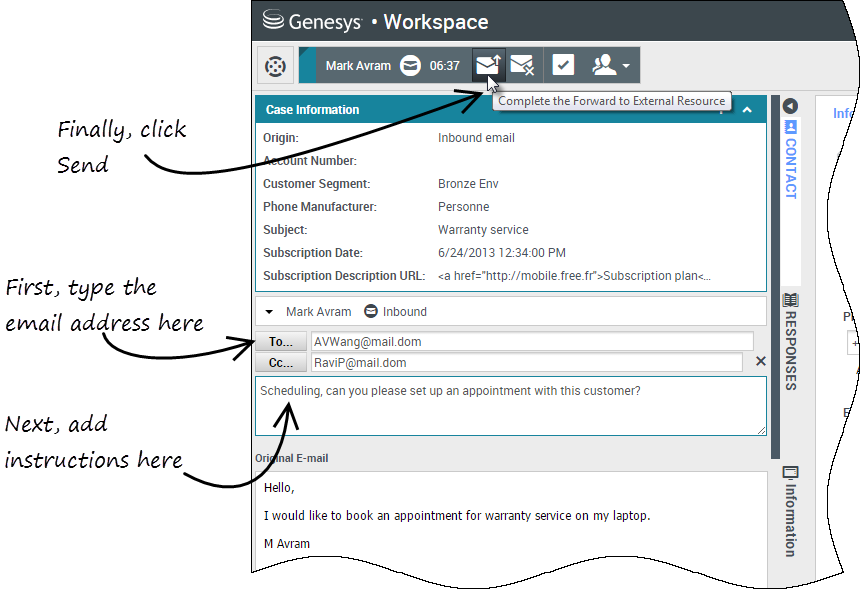Screen dimensions: 861x590
Task: Open the party action person dropdown
Action: tap(611, 66)
